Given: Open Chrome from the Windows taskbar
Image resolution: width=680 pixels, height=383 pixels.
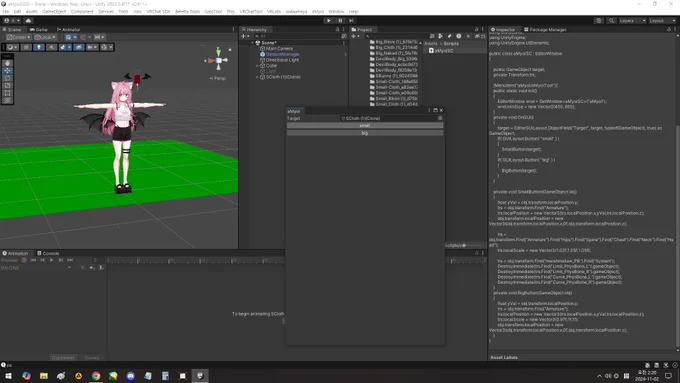Looking at the screenshot, I should (95, 376).
